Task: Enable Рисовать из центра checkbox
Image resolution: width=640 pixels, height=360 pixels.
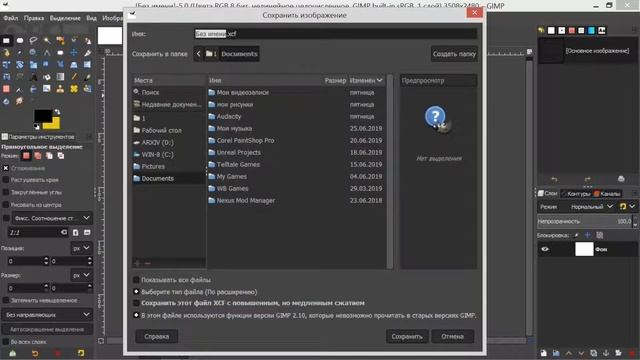Action: [6, 204]
